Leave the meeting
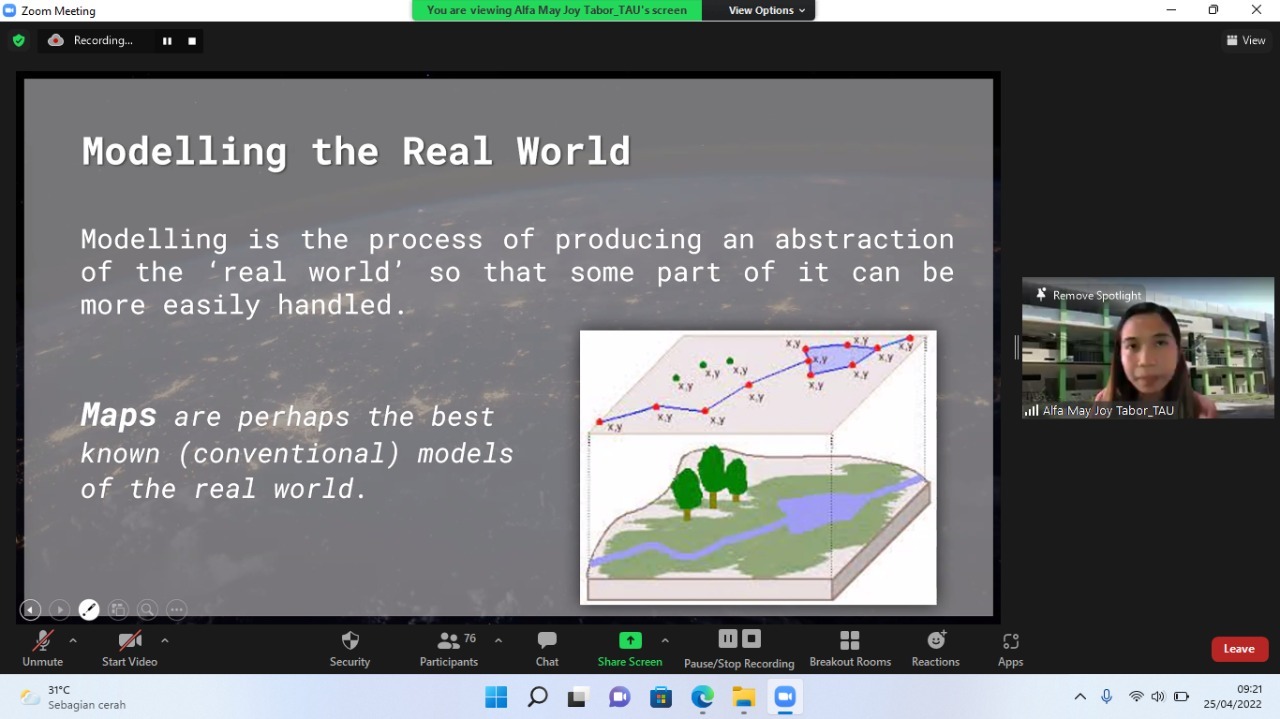Viewport: 1280px width, 719px height. click(x=1239, y=649)
